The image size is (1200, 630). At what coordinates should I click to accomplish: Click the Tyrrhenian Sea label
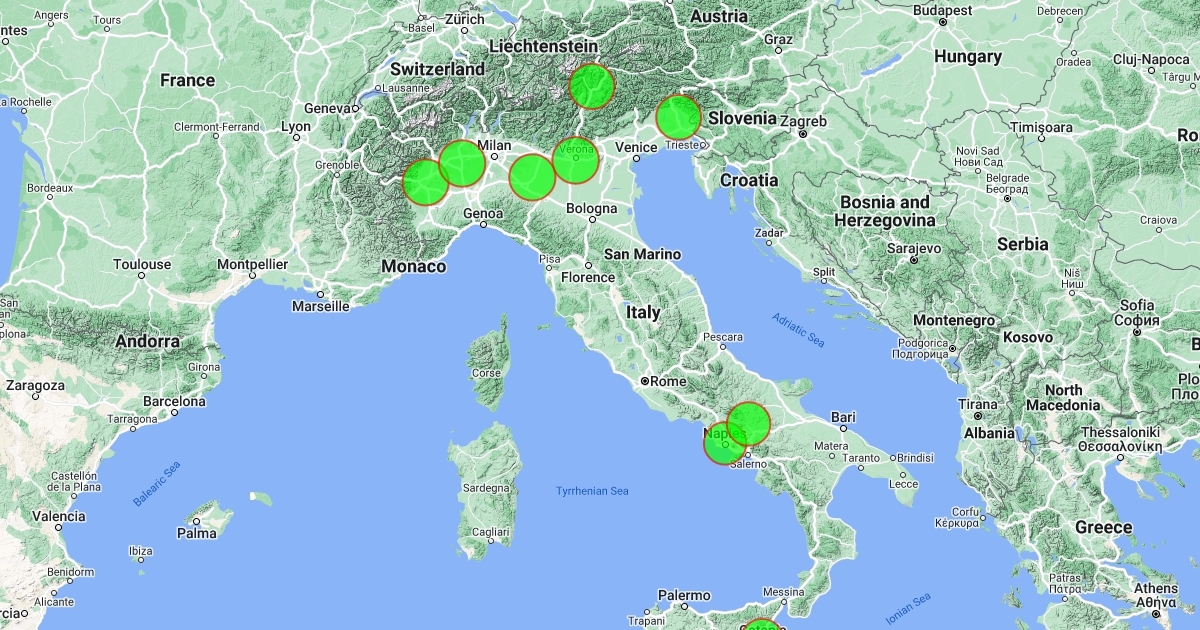coord(592,490)
